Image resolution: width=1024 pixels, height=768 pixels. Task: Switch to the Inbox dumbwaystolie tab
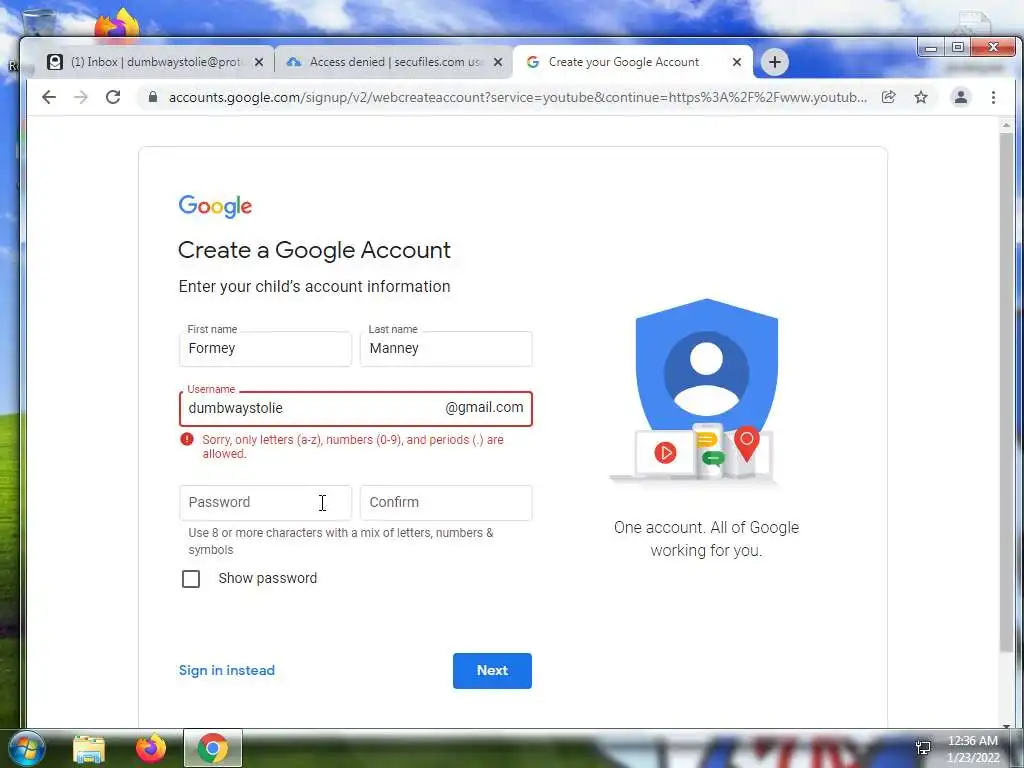point(155,62)
